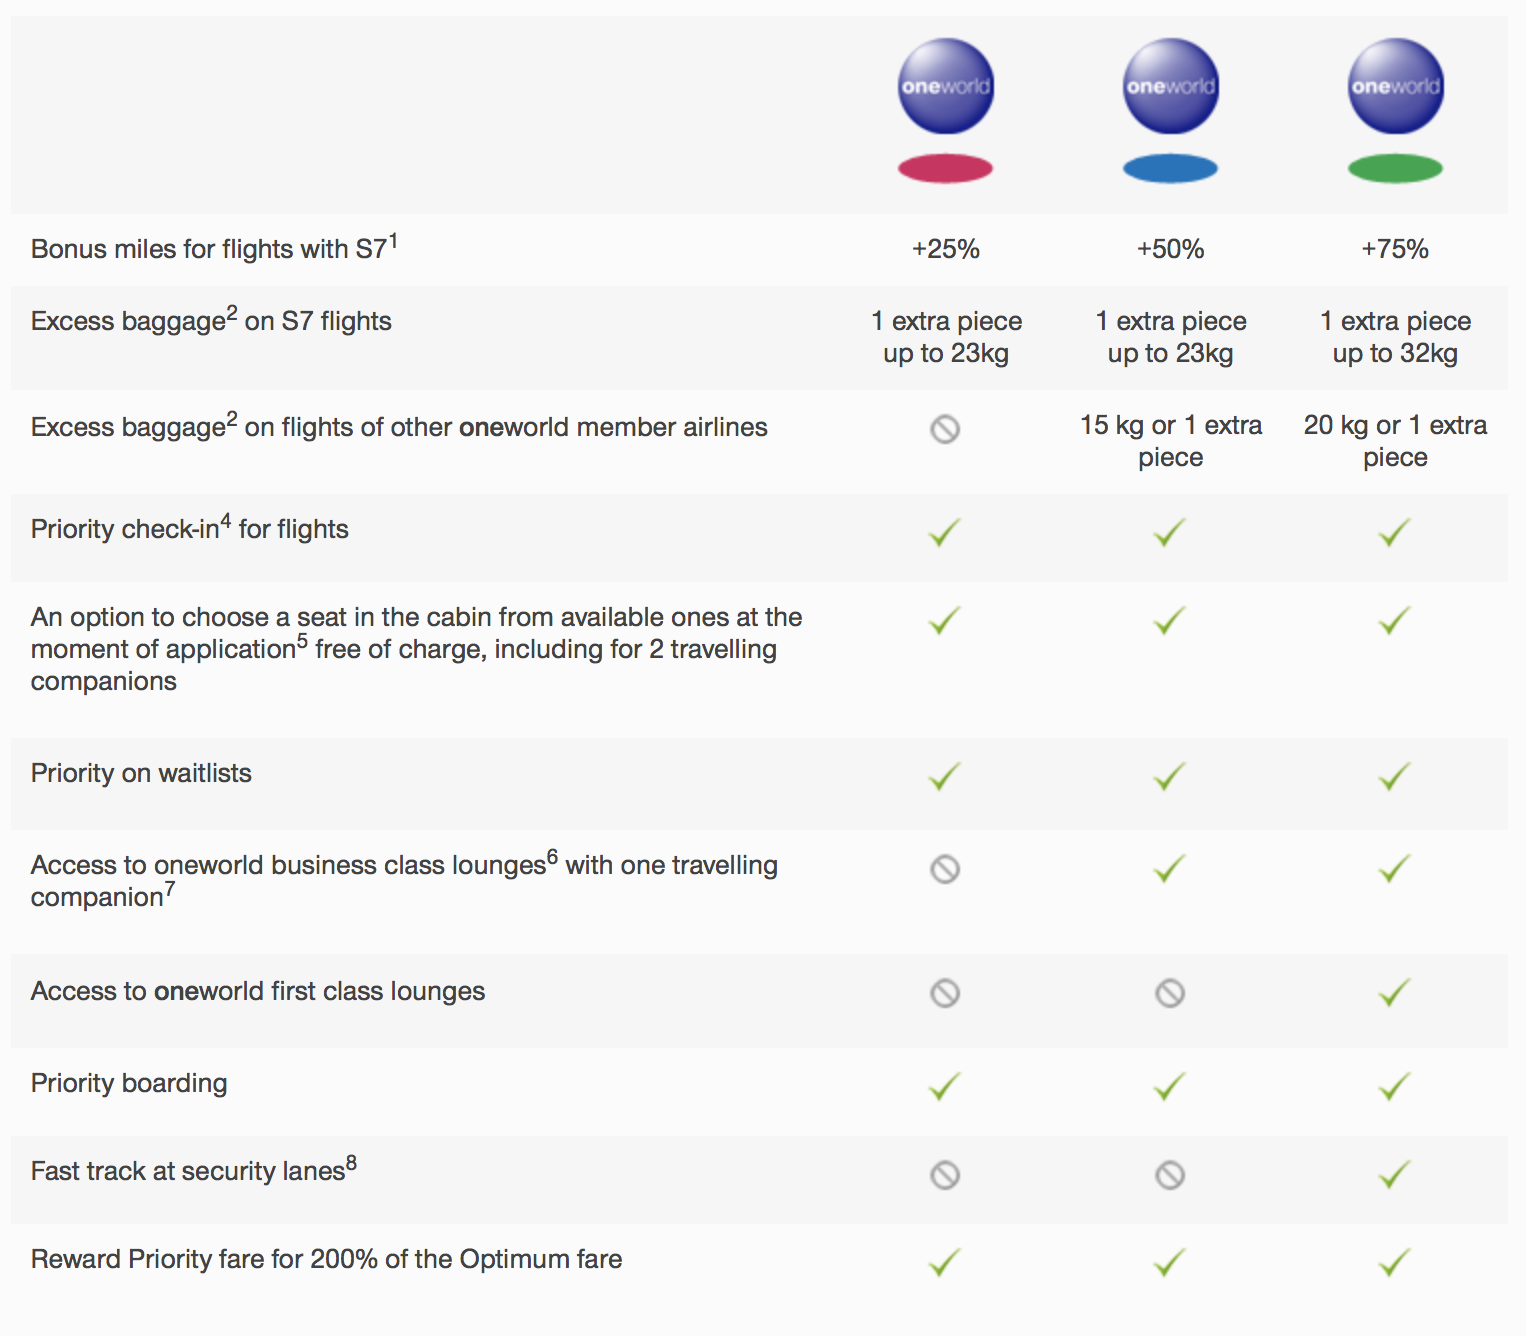Click the red ruby tier oval

945,168
